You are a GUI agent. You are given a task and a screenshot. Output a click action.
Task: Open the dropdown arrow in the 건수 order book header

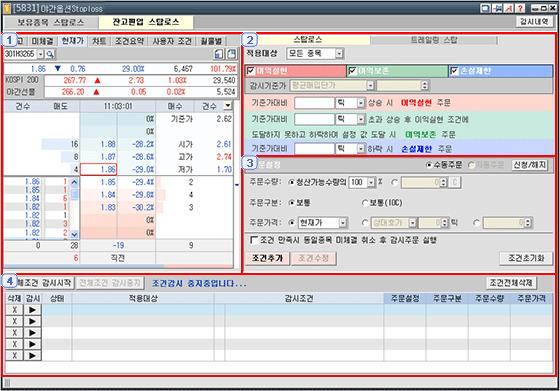pos(227,106)
